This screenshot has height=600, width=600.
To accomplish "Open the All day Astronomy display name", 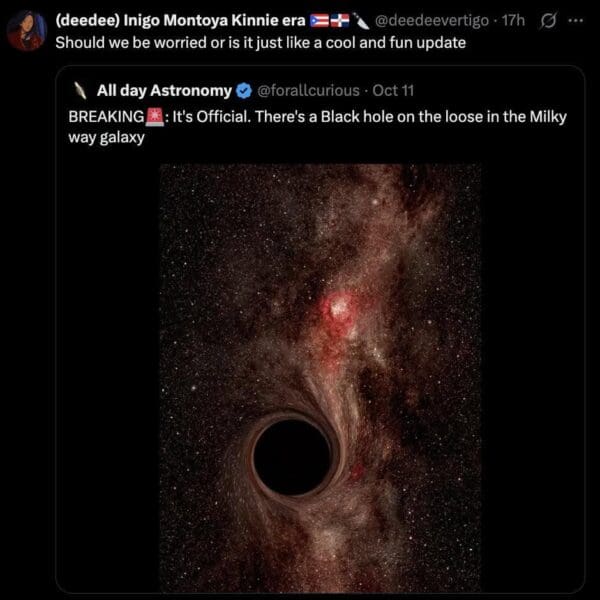I will pos(164,91).
